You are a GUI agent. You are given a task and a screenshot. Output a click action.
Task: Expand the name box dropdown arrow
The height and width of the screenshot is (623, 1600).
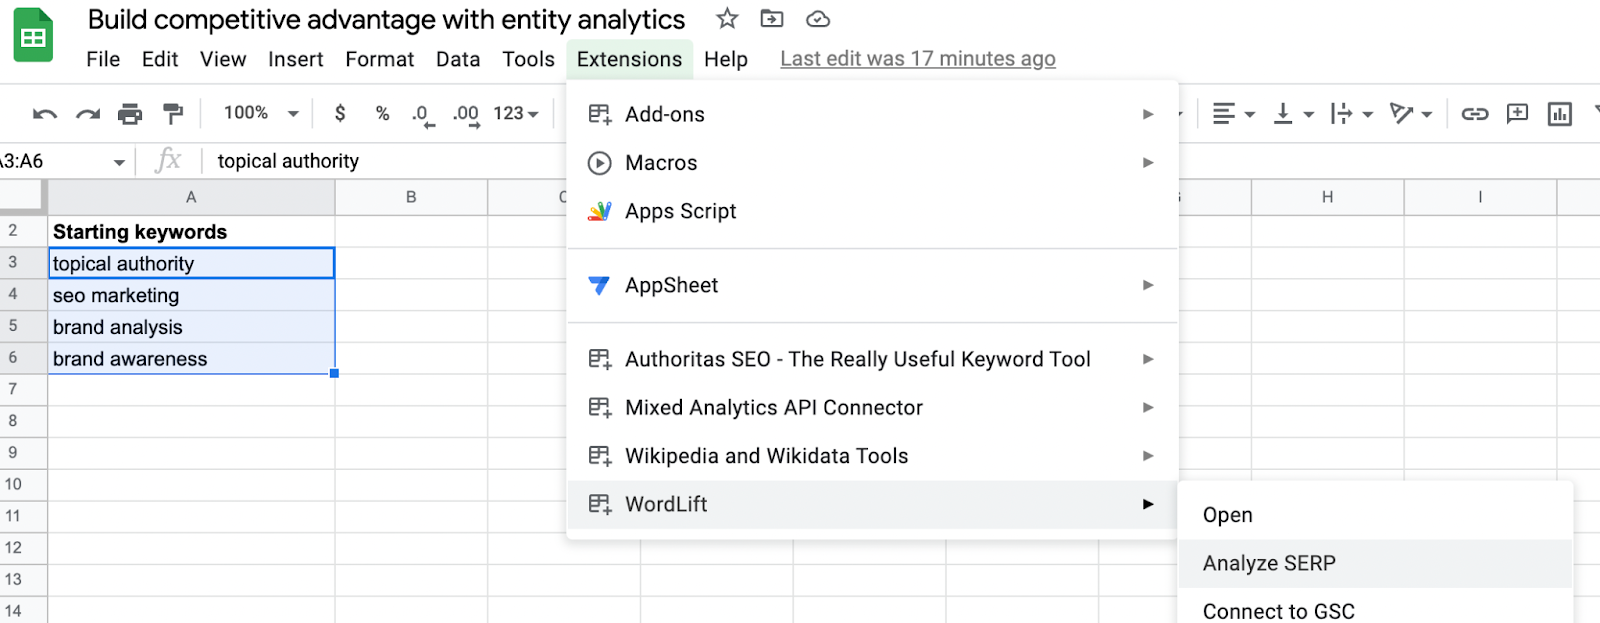coord(119,162)
